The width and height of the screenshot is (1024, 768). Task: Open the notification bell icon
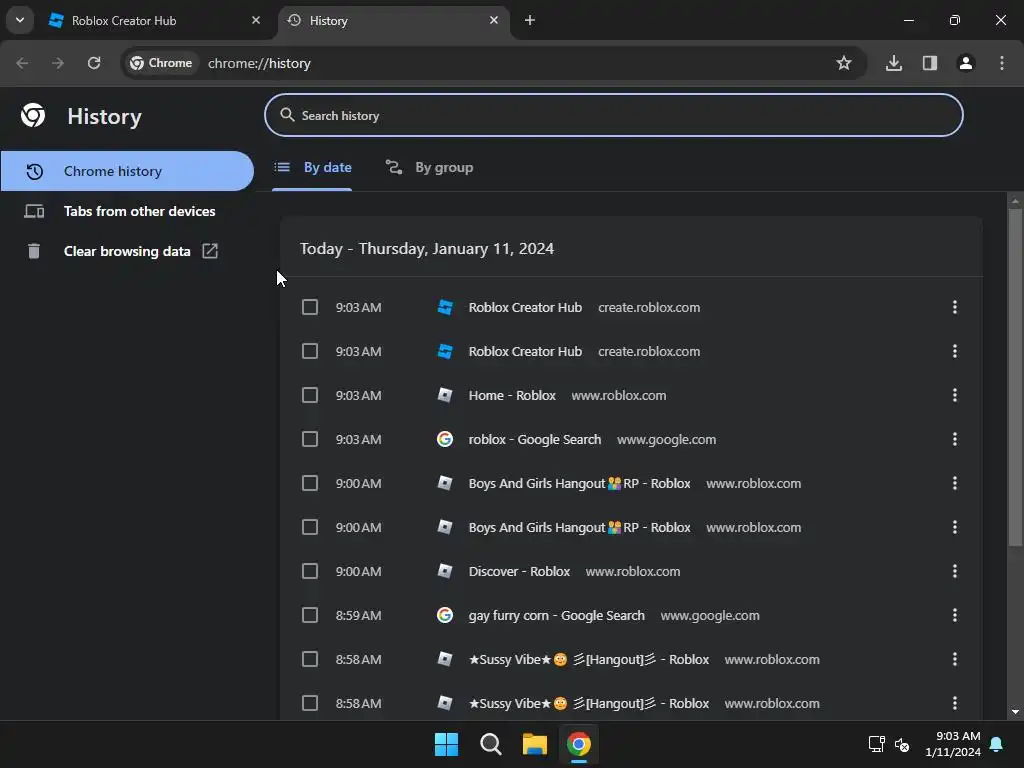(x=997, y=744)
